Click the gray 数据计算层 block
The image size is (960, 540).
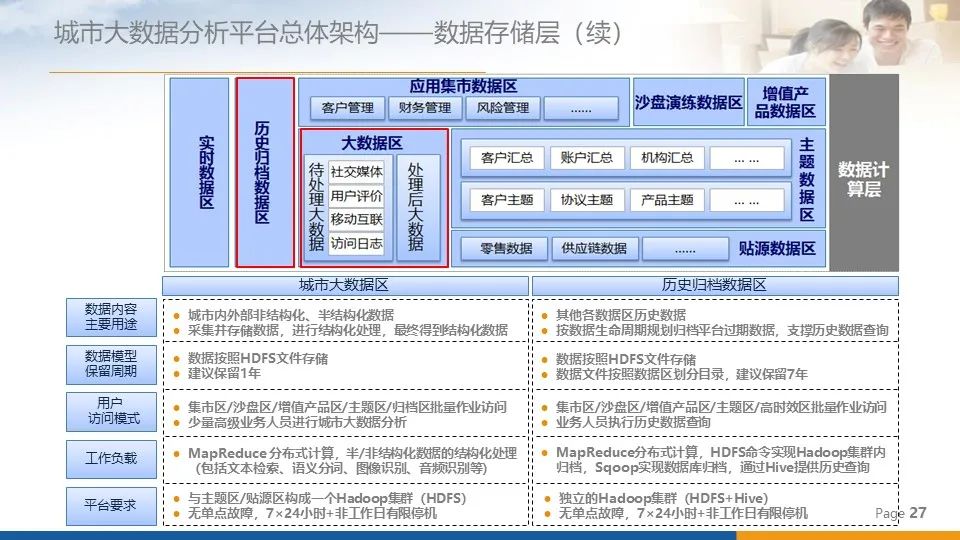[863, 173]
